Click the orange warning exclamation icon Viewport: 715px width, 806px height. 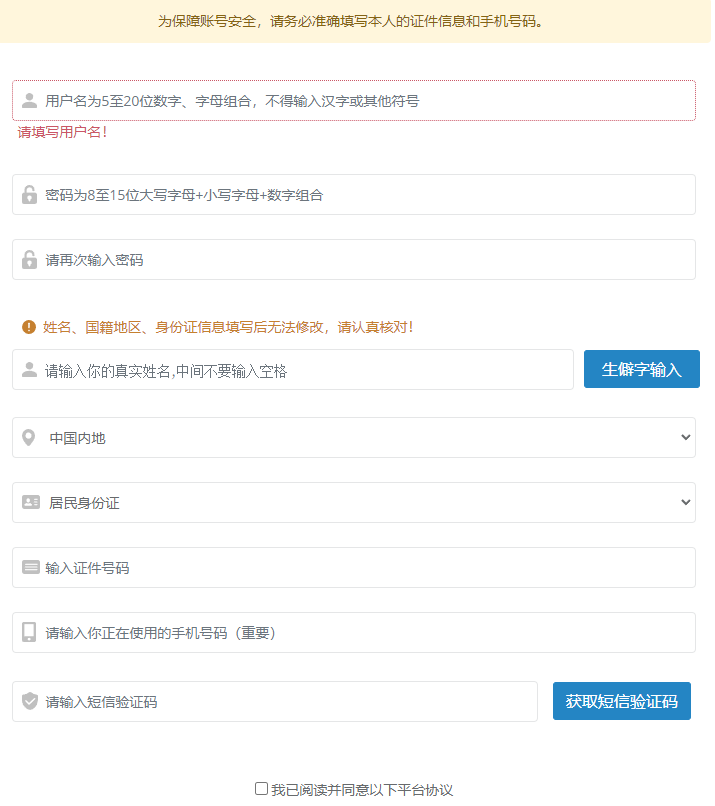pyautogui.click(x=29, y=327)
